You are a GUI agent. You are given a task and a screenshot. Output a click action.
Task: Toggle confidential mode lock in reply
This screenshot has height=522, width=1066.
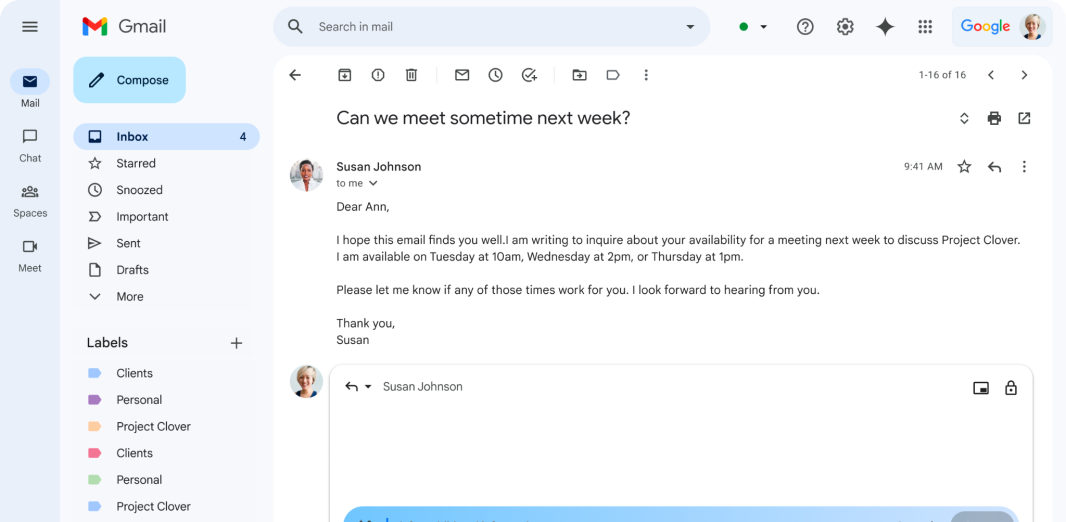(1011, 387)
